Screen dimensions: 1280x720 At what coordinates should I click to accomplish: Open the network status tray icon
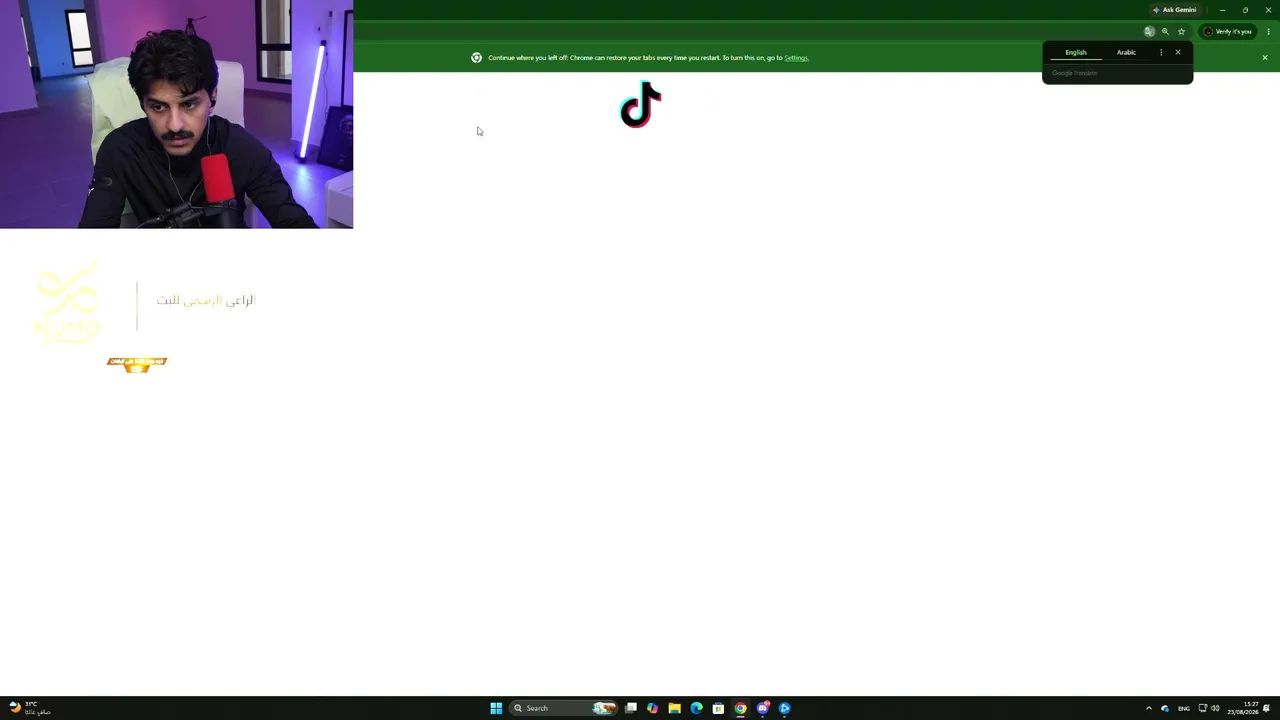coord(1203,708)
